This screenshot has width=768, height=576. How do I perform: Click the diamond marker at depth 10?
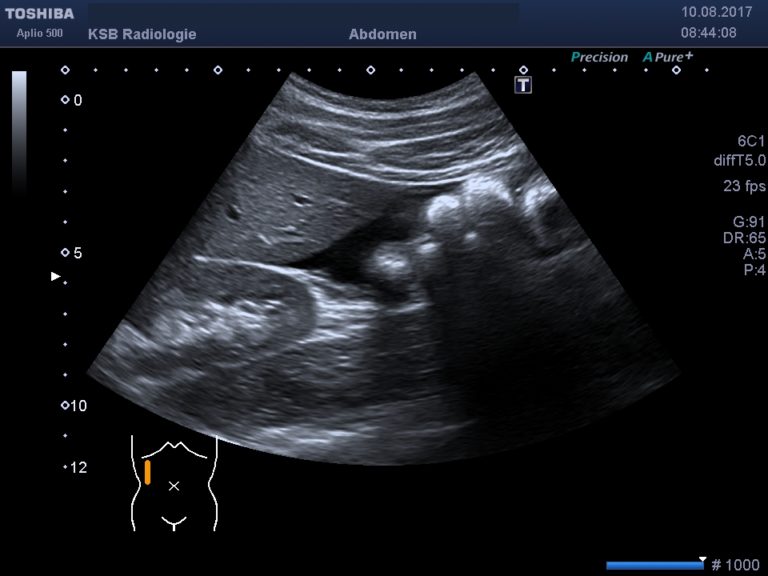[x=65, y=405]
